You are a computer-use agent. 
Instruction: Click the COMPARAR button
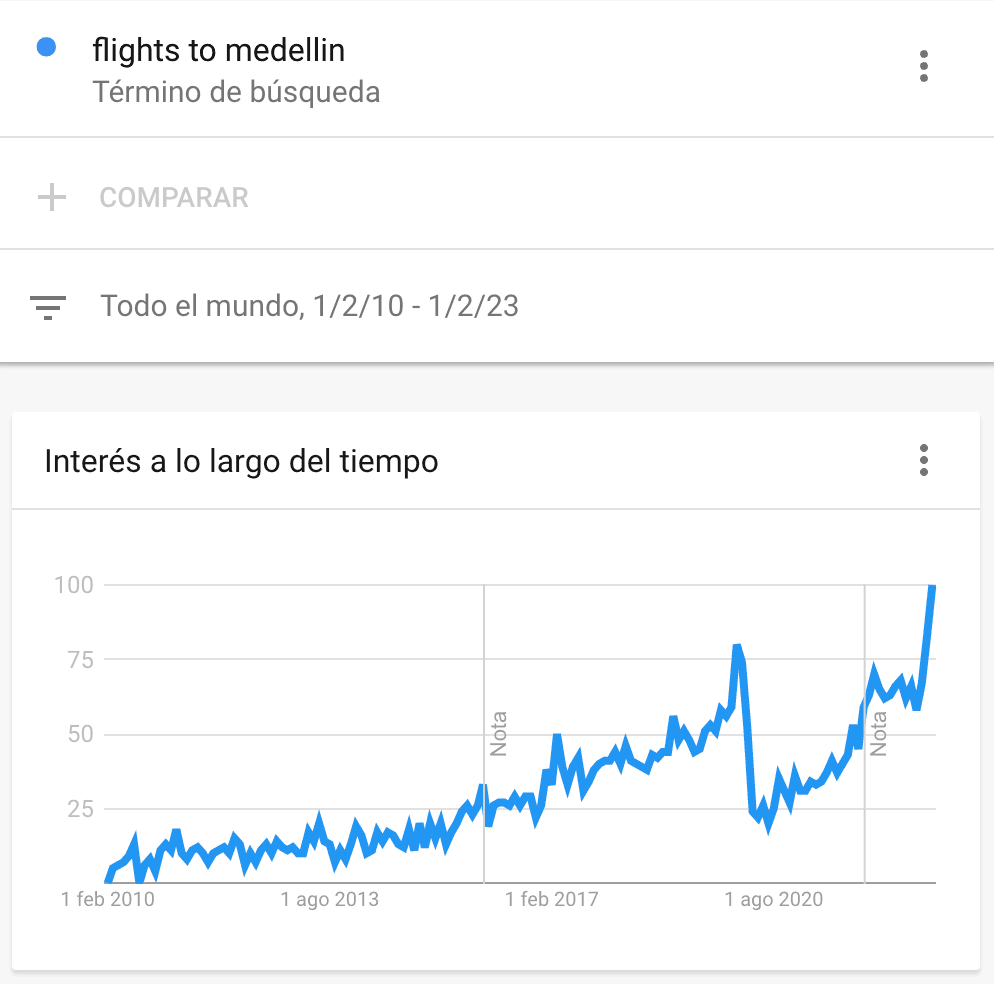[174, 197]
